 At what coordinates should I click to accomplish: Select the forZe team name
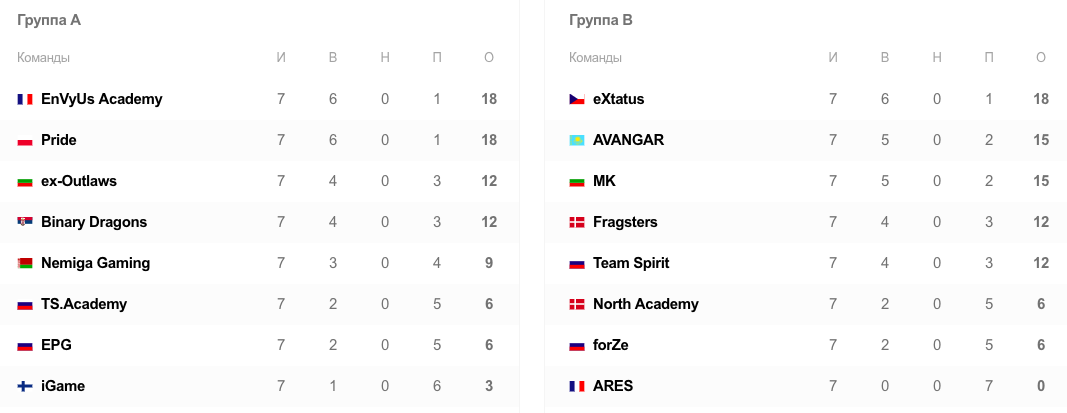pyautogui.click(x=611, y=345)
